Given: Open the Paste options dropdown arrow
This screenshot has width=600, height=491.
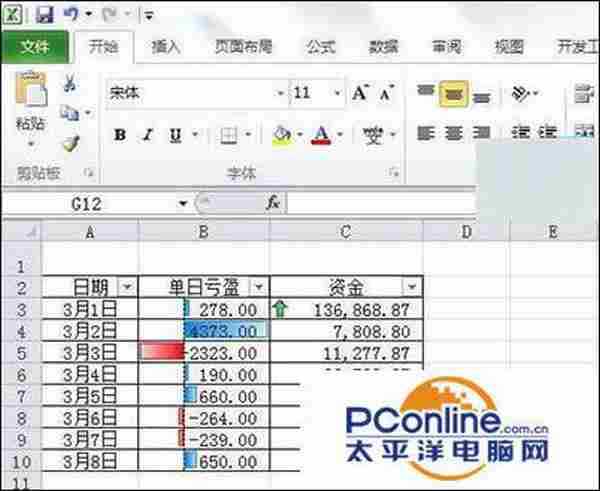Looking at the screenshot, I should [31, 144].
